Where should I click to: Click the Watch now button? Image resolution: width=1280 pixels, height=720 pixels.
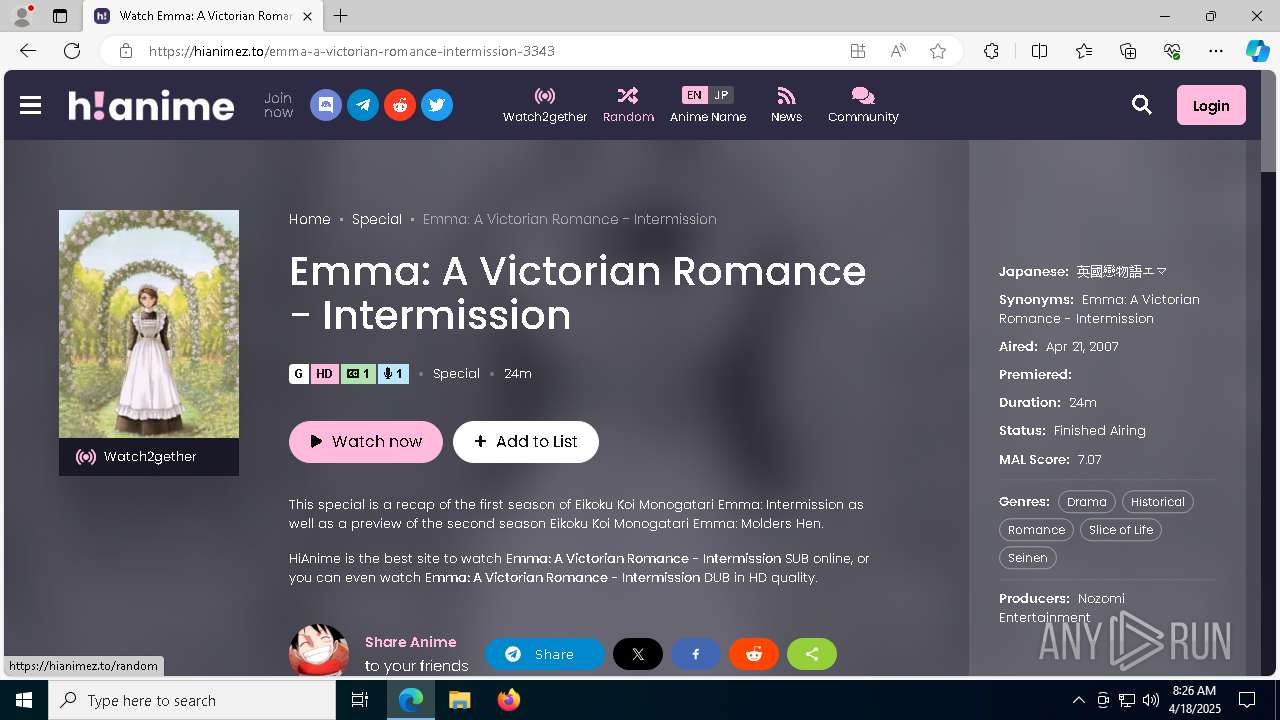point(366,442)
